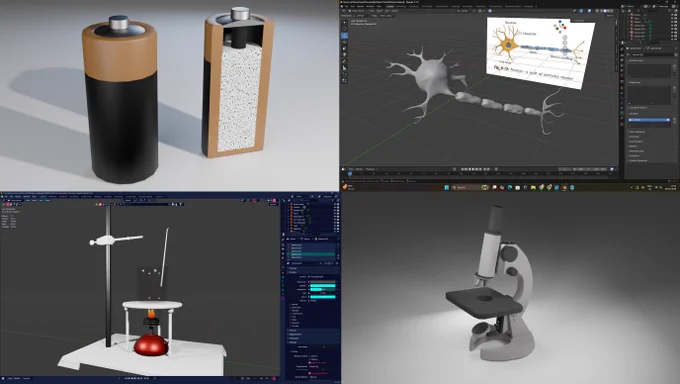This screenshot has width=680, height=384.
Task: Switch to the Sculpting workspace tab
Action: [414, 7]
